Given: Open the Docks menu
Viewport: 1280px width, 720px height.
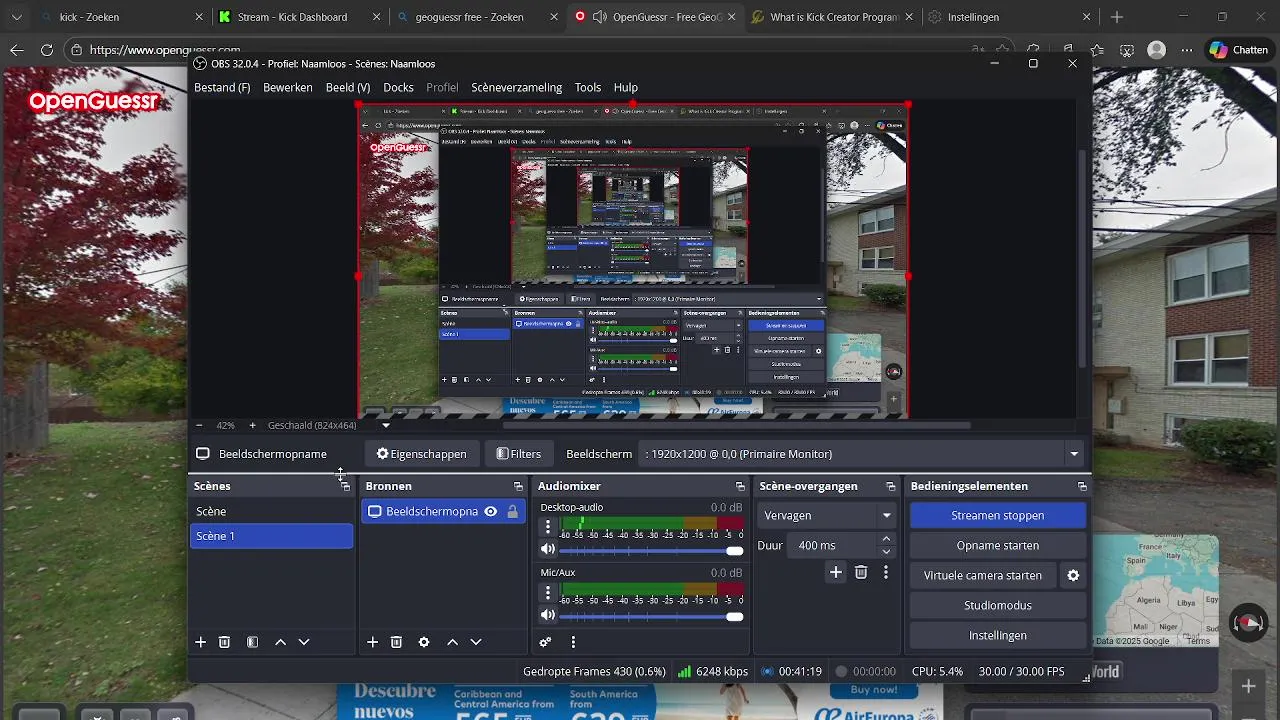Looking at the screenshot, I should [398, 87].
